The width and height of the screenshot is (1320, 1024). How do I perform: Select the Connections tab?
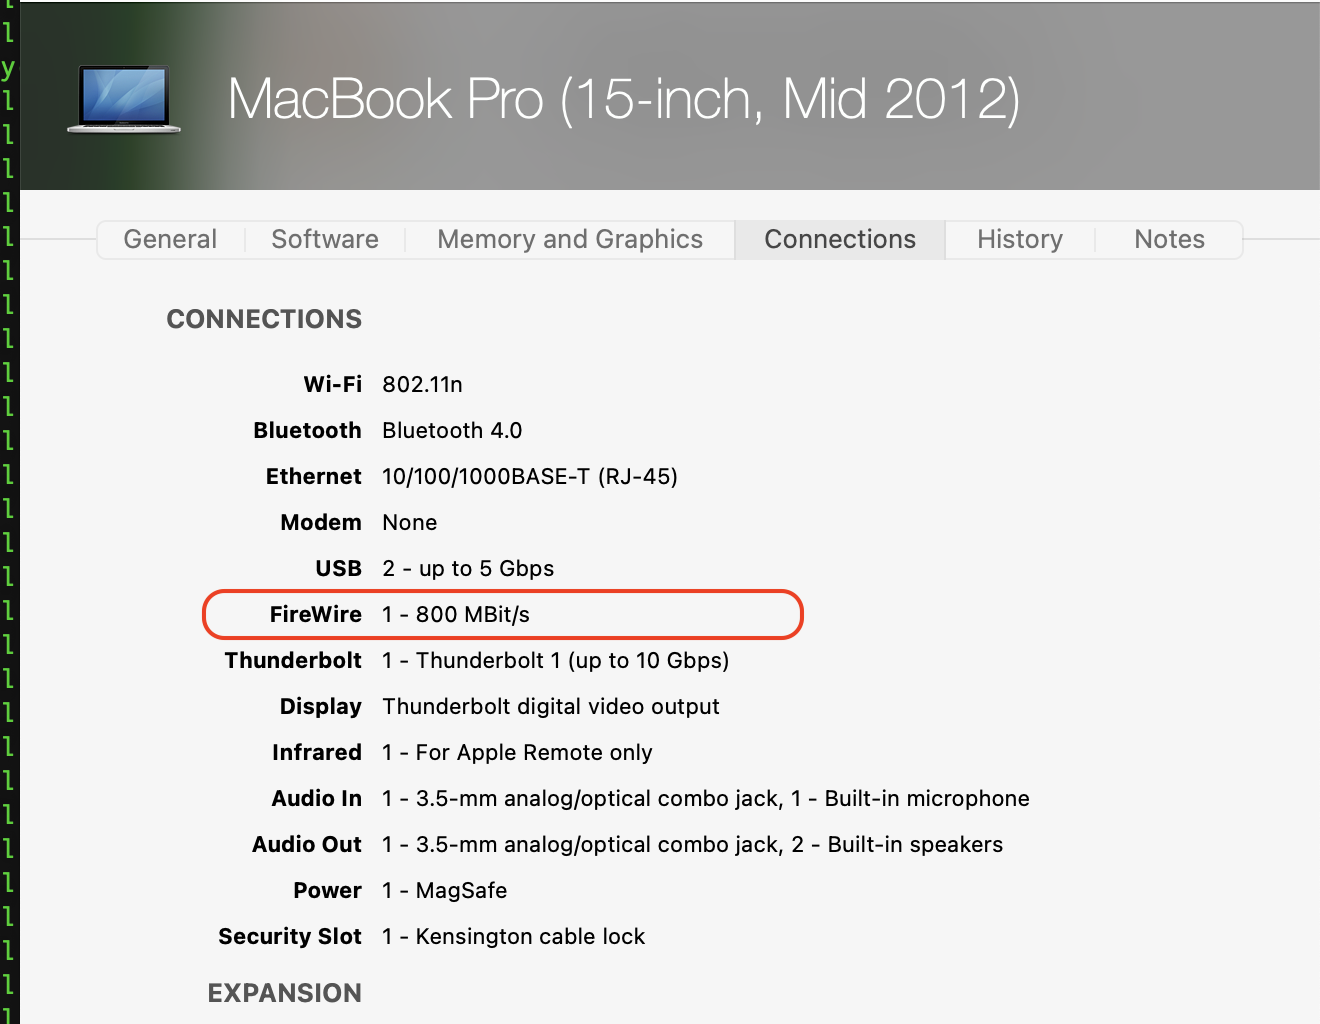(x=839, y=239)
